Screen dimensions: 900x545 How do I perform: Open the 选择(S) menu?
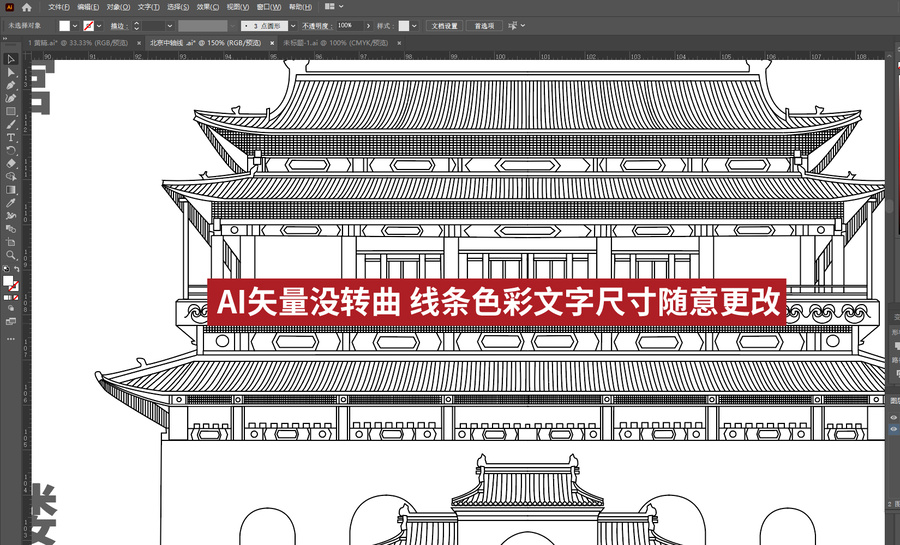[x=178, y=7]
